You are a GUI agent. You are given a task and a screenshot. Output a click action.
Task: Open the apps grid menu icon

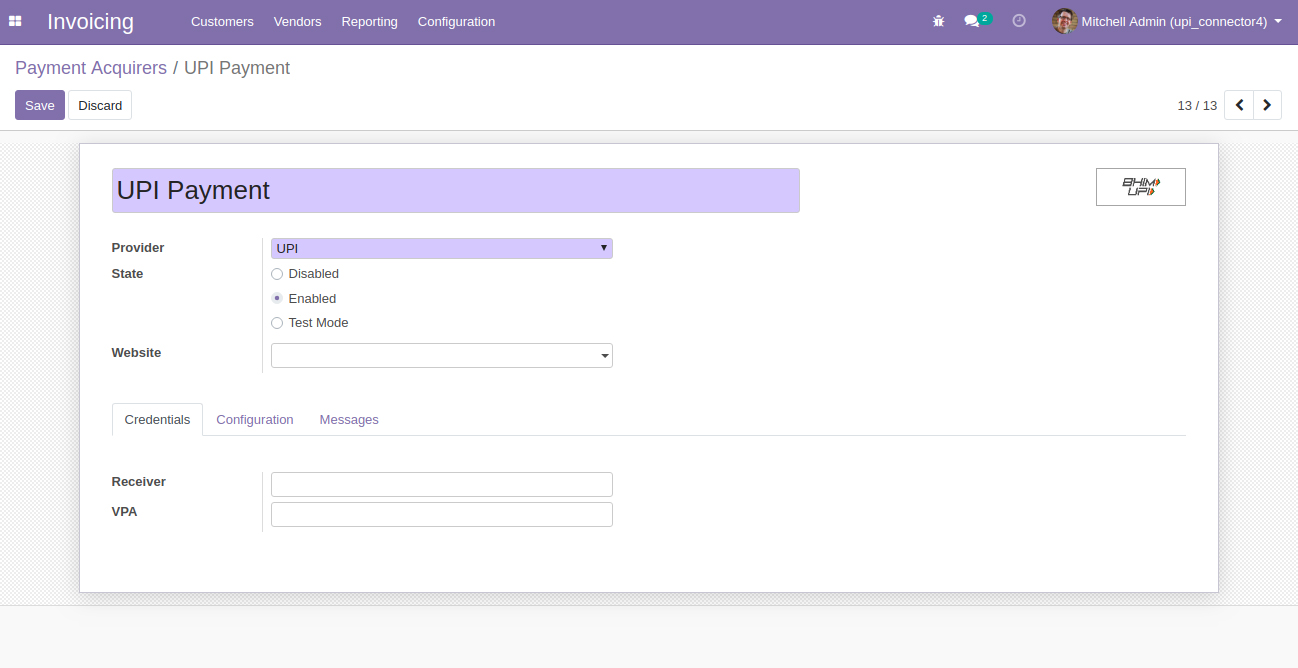[15, 21]
